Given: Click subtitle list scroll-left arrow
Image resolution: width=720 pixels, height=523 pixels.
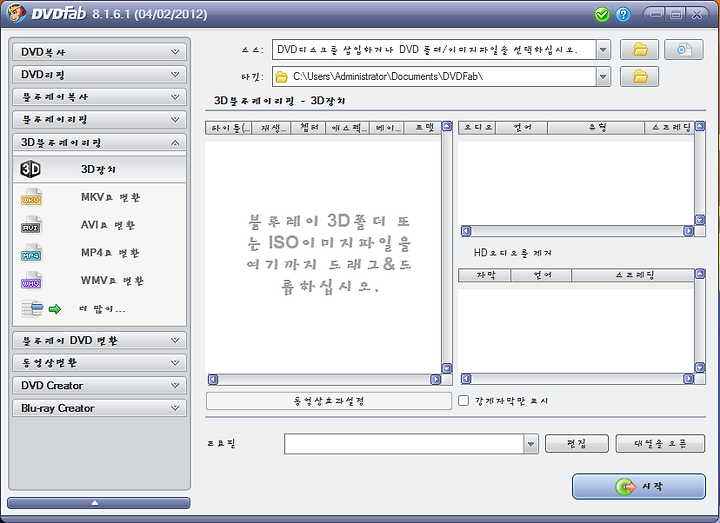Looking at the screenshot, I should (466, 378).
